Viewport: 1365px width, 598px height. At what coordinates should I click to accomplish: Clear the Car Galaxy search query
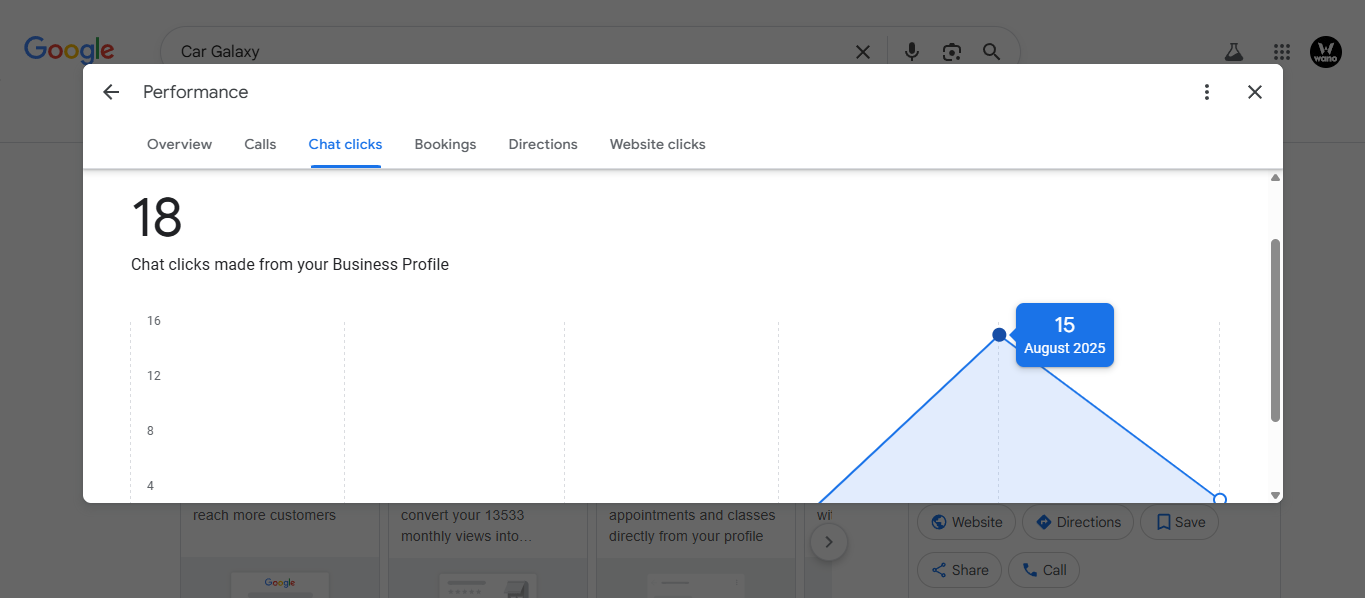point(862,51)
